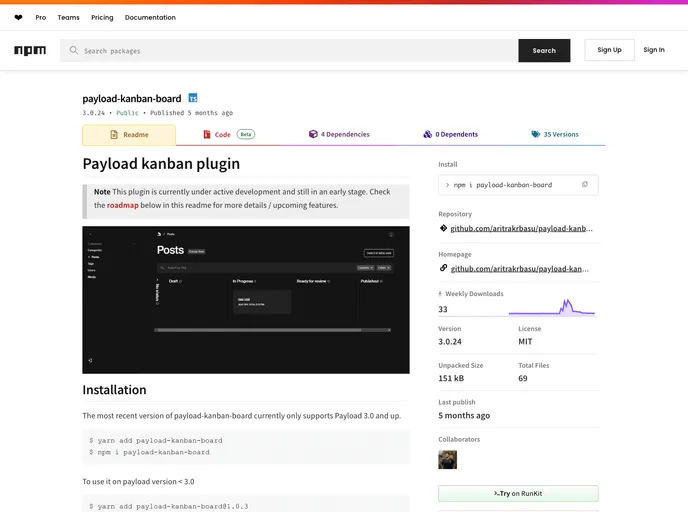Click the 'Payload kanban plugin' heading
This screenshot has width=688, height=512.
point(161,164)
